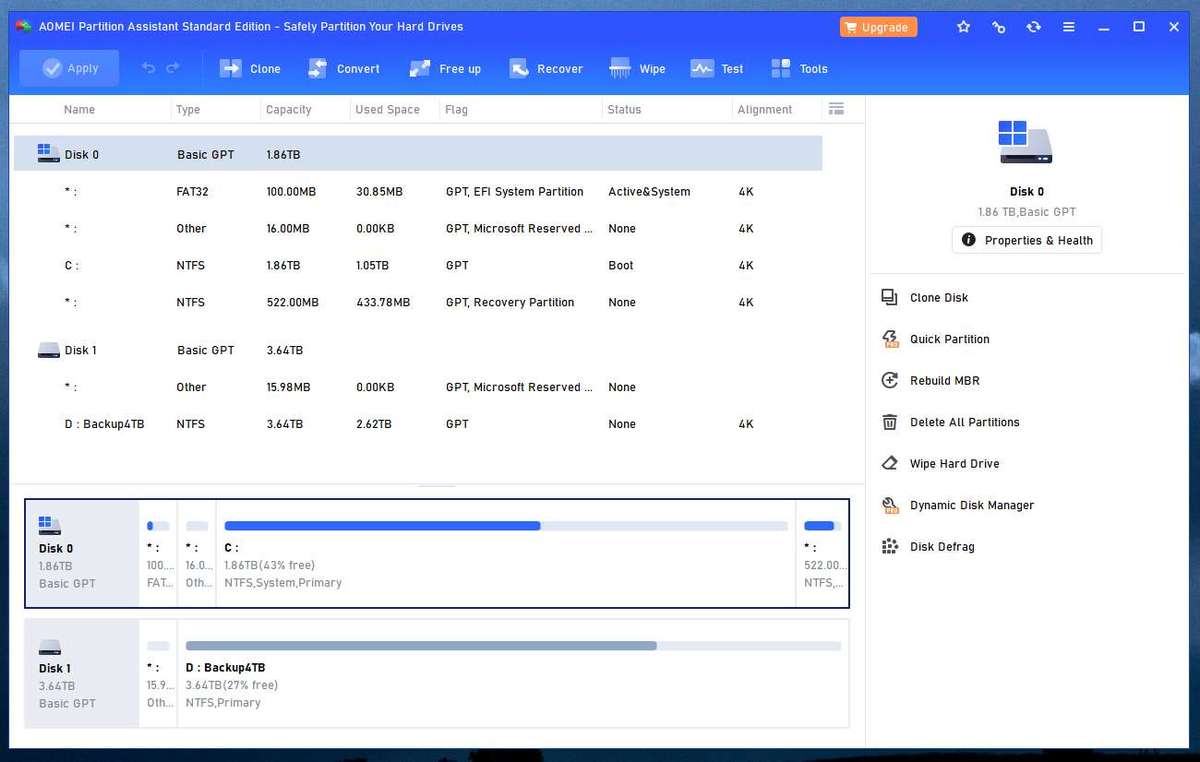The height and width of the screenshot is (762, 1200).
Task: Select the Disk 1 row in the list
Action: point(418,350)
